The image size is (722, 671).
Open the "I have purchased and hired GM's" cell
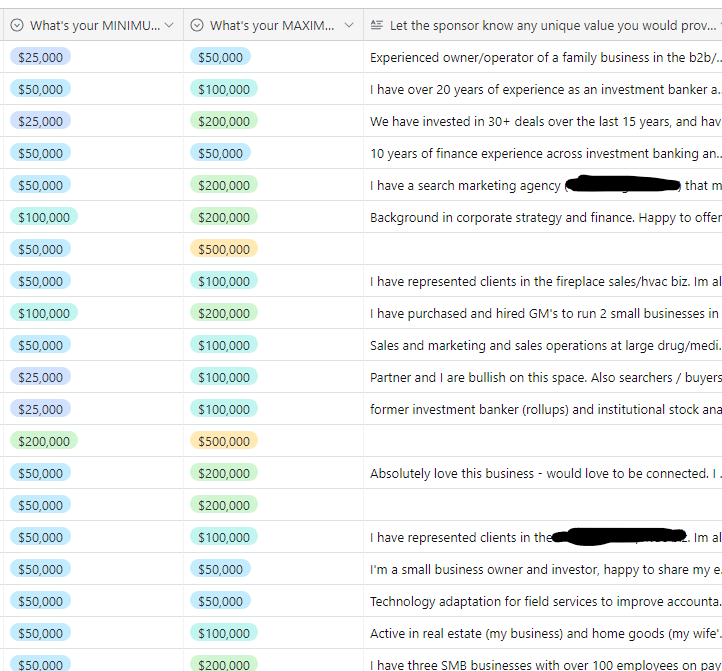[x=543, y=313]
